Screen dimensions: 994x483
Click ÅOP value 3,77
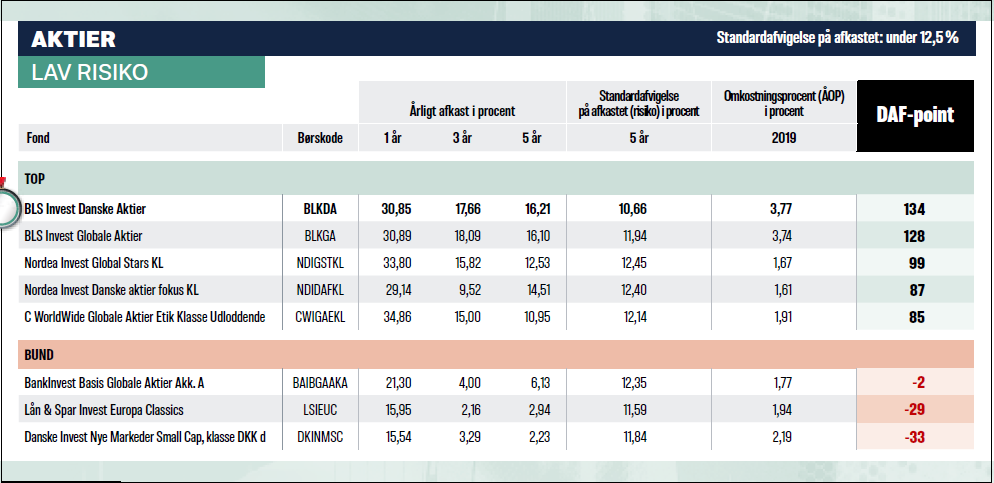click(x=782, y=209)
